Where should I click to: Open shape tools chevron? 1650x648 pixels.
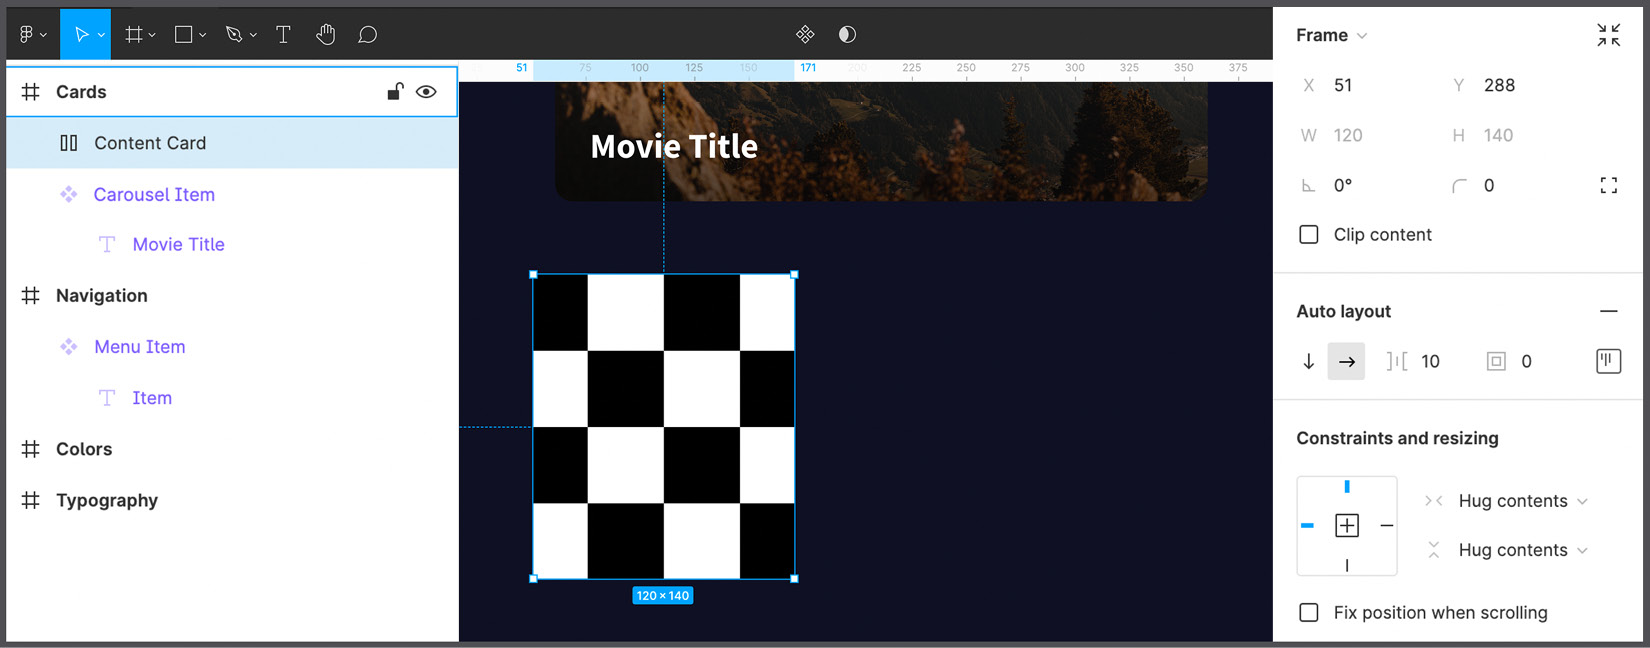pyautogui.click(x=202, y=35)
